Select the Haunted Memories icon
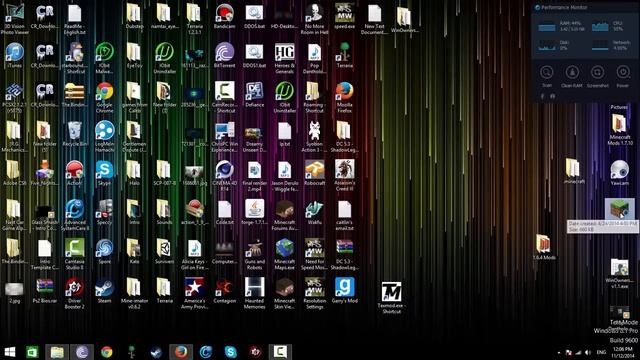640x360 pixels. pos(254,293)
